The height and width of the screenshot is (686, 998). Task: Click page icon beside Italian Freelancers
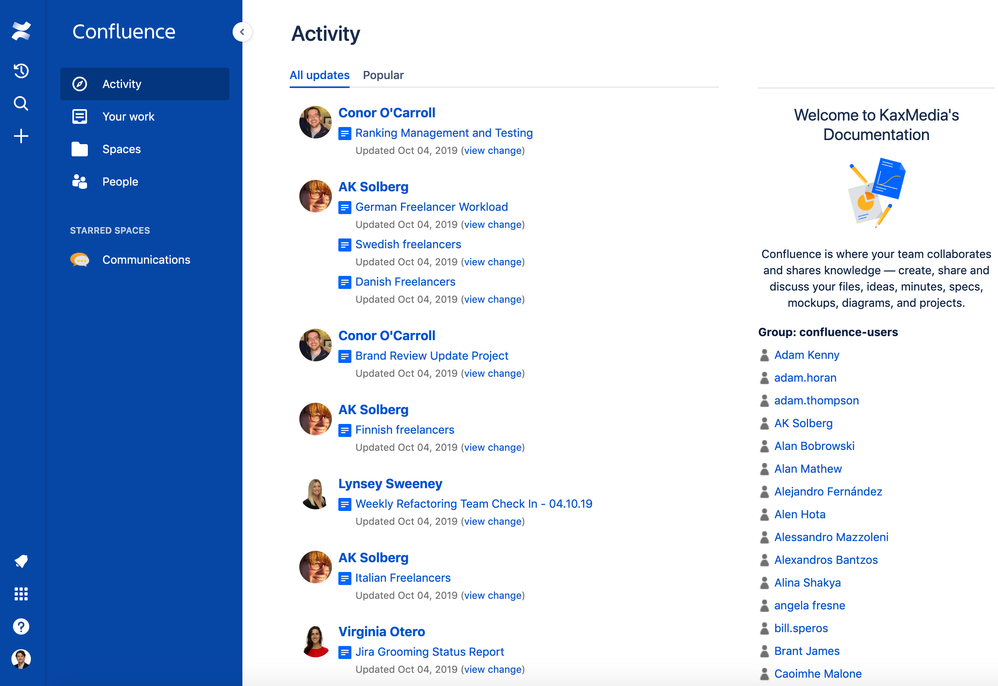[x=344, y=578]
